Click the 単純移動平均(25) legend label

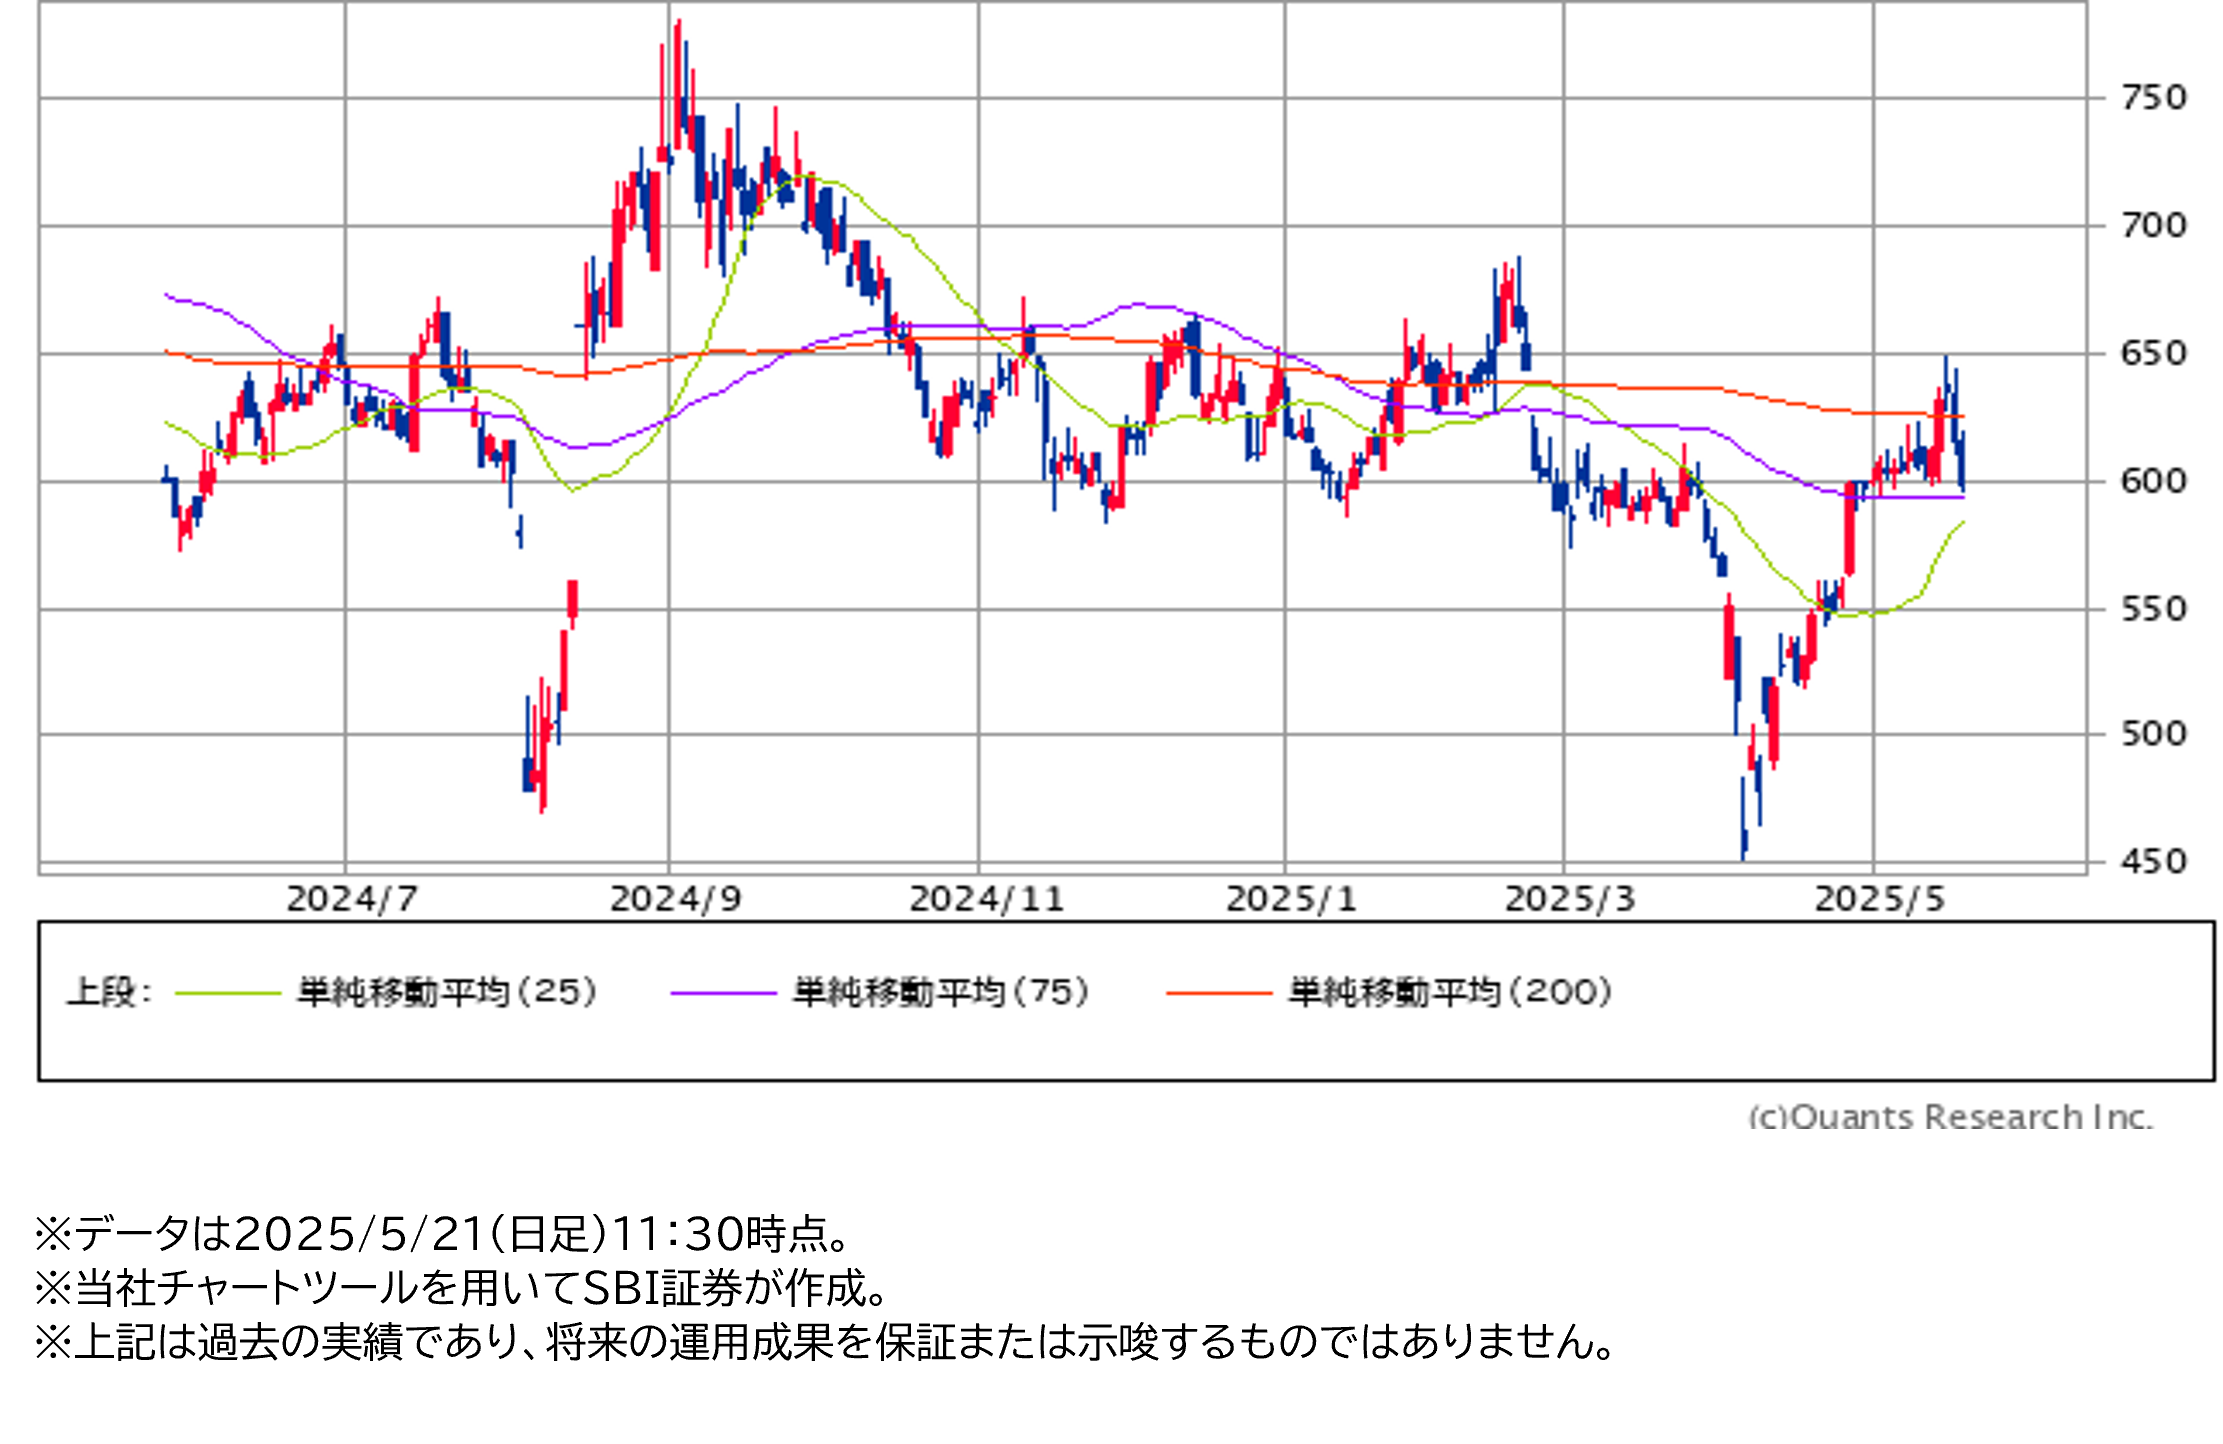[x=447, y=992]
